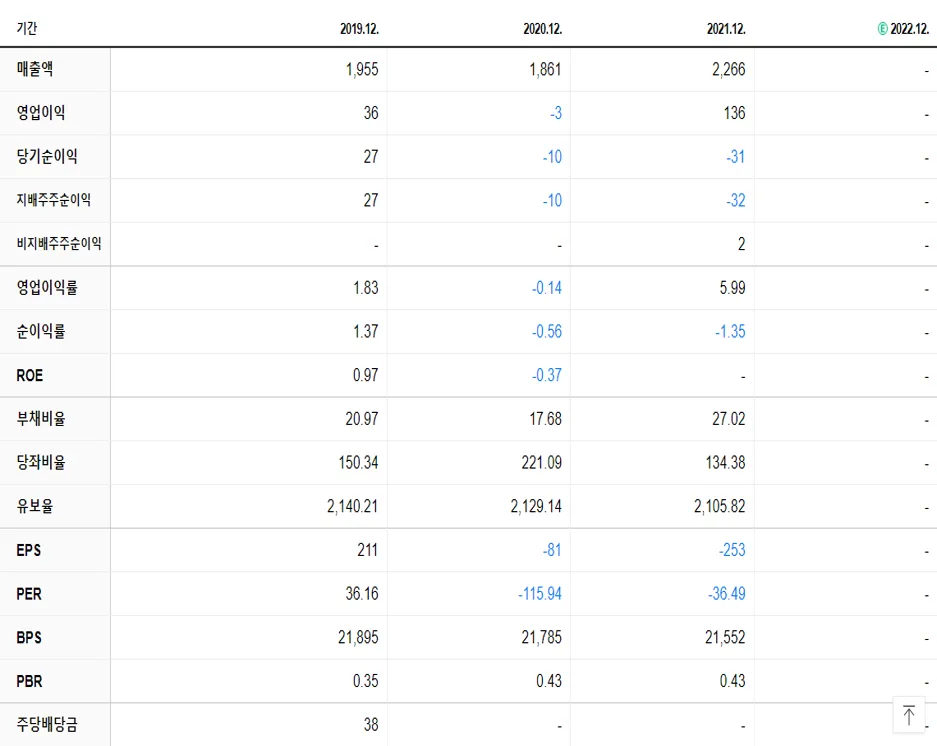The image size is (937, 746).
Task: Click the BPS value 21,552
Action: [x=725, y=638]
